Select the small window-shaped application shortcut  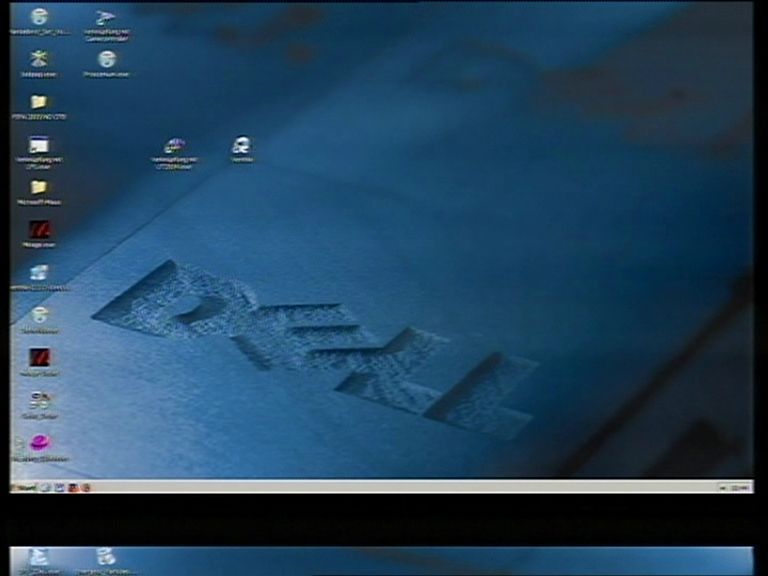point(39,145)
